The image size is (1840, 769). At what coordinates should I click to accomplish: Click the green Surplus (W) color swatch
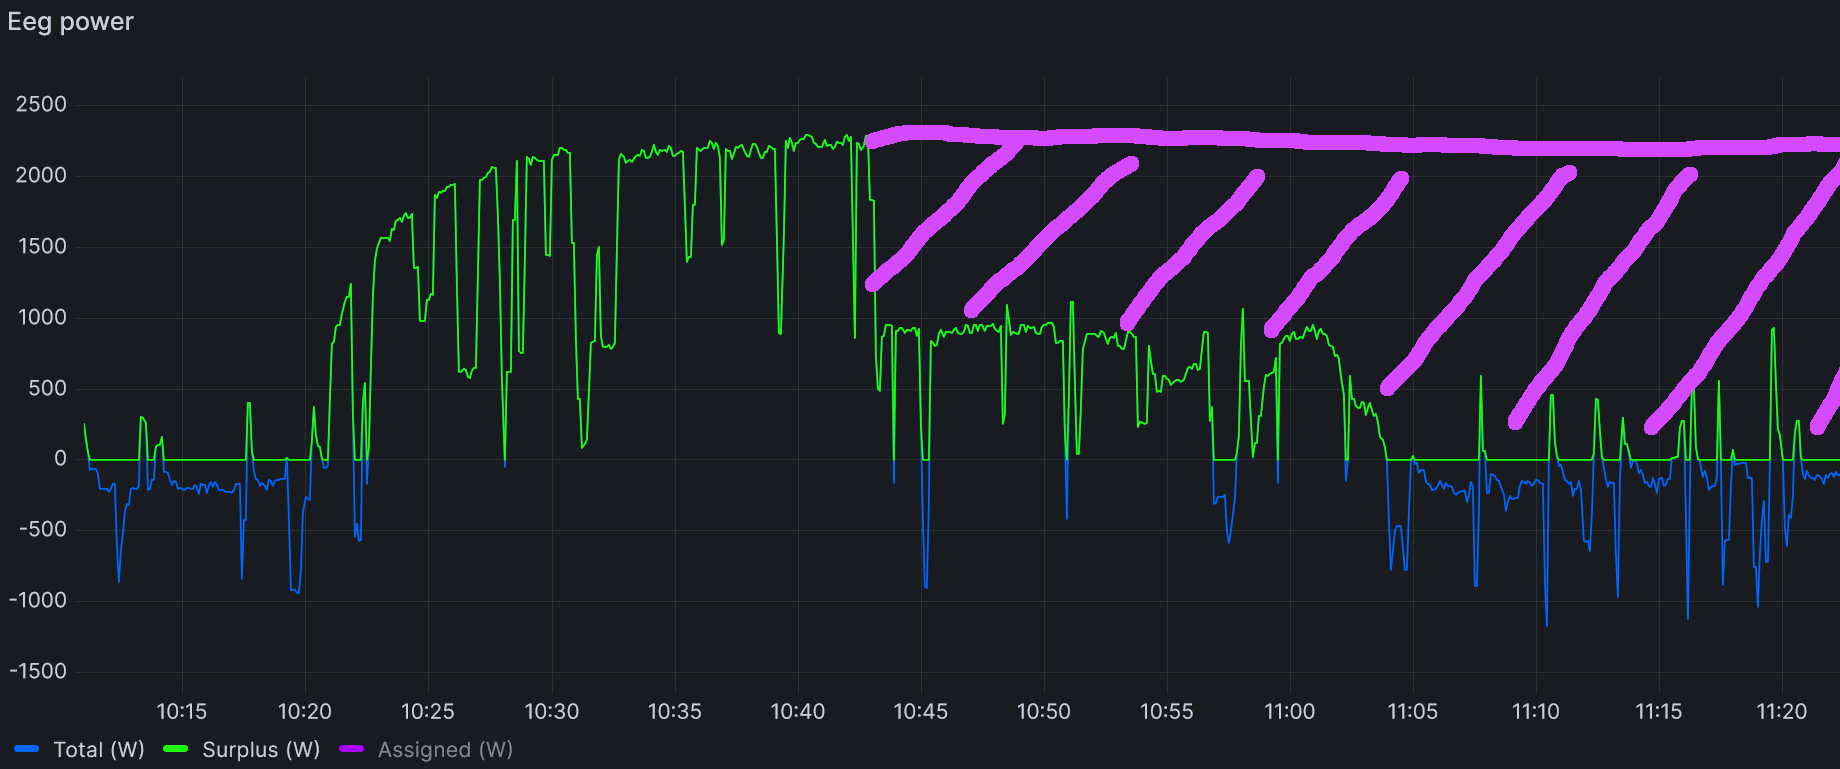(x=176, y=750)
